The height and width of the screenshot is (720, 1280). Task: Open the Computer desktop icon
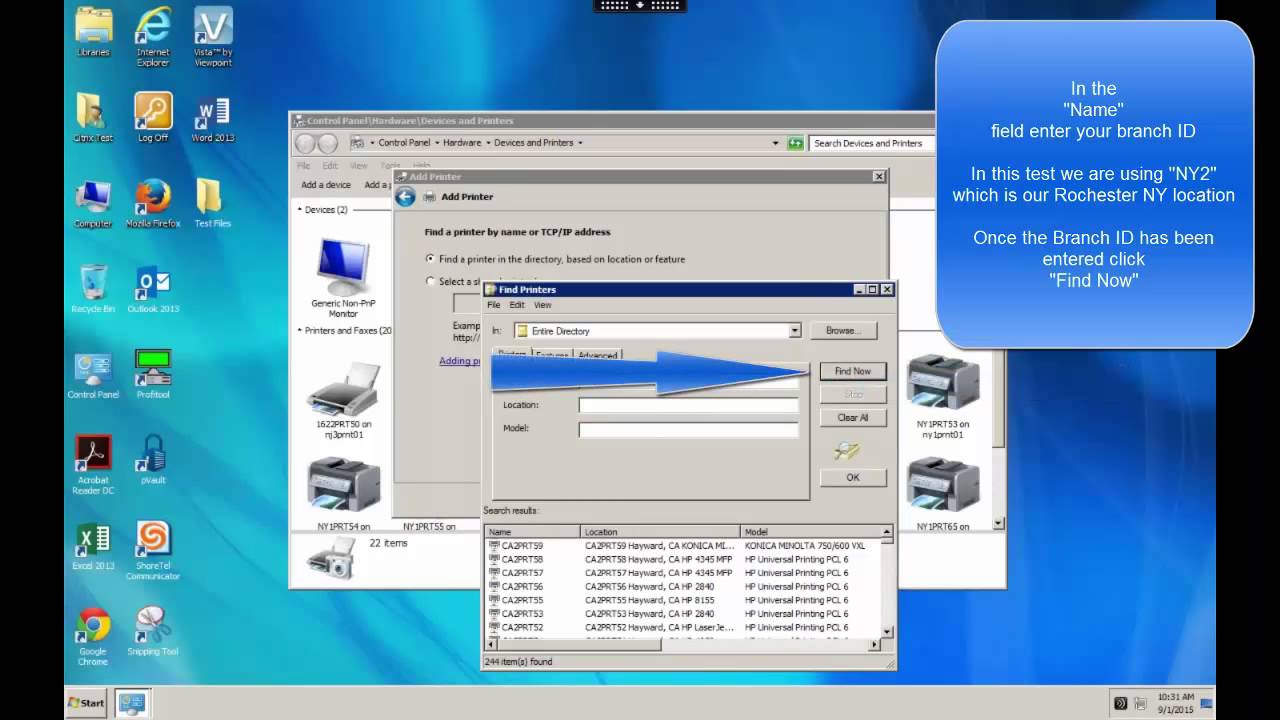click(93, 203)
